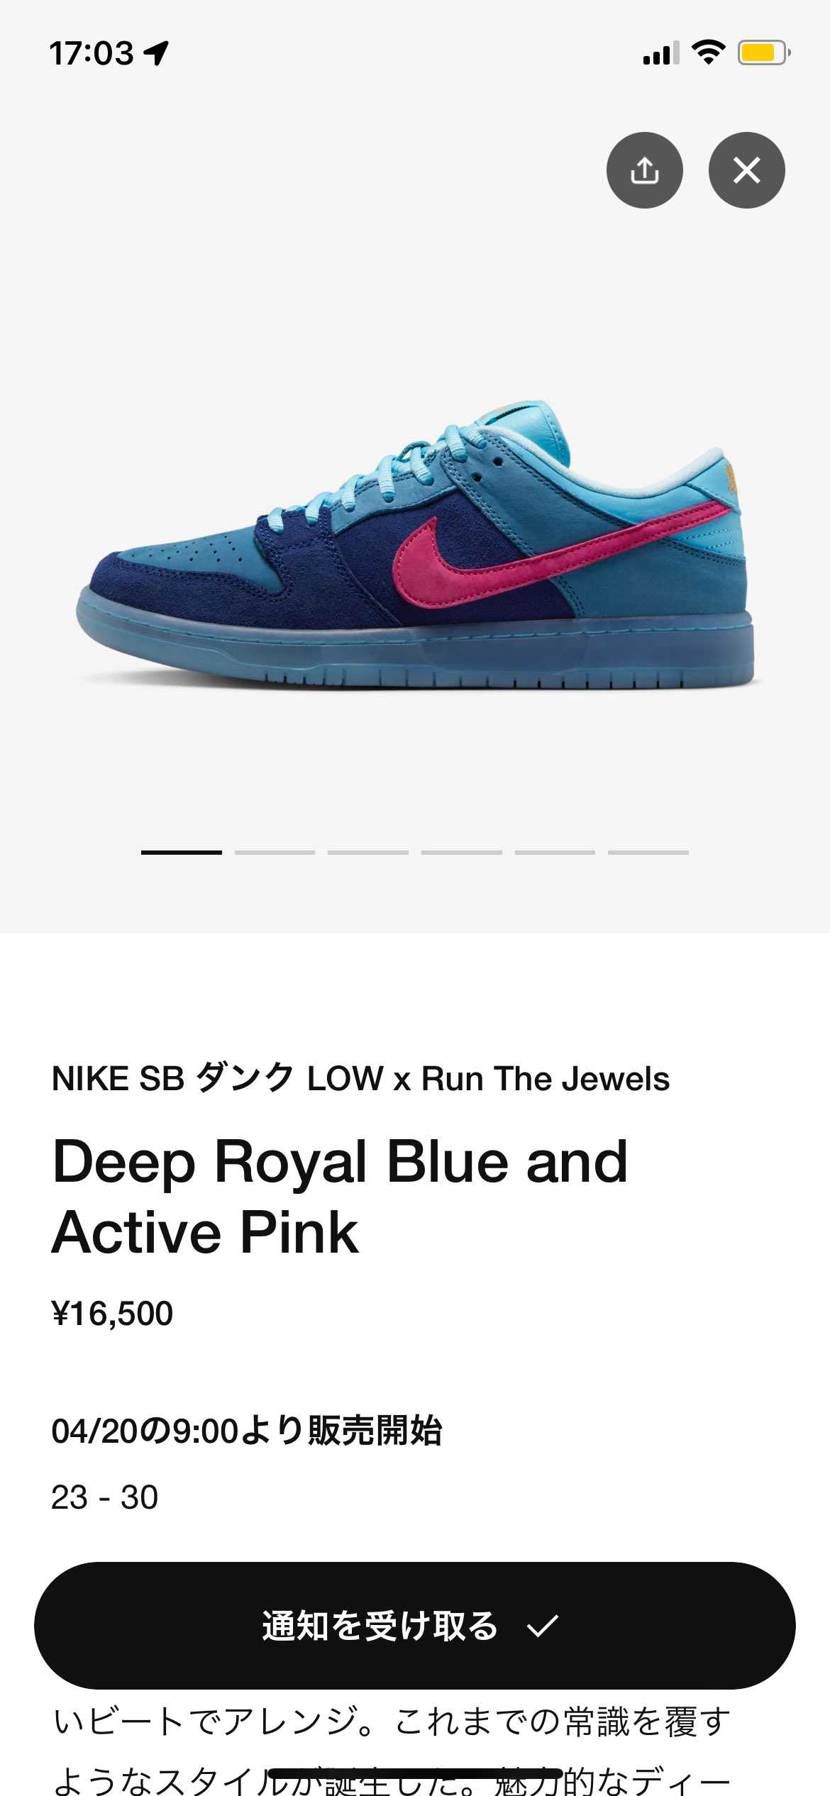Select the second image page indicator
This screenshot has height=1796, width=830.
(275, 852)
